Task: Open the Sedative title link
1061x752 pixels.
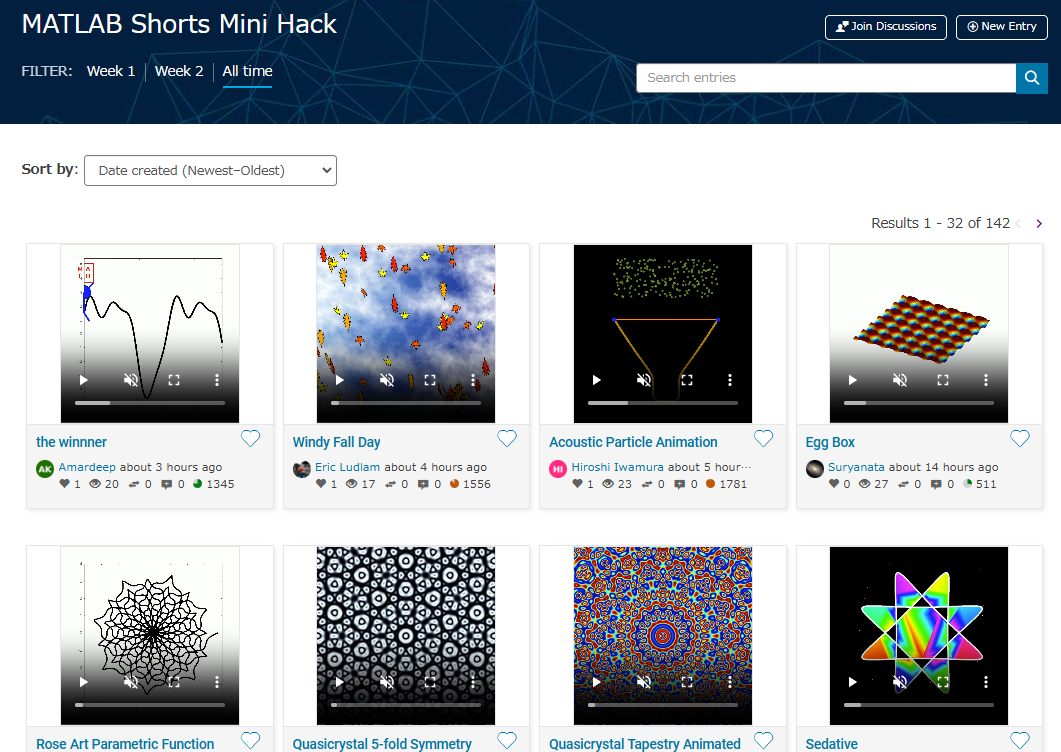Action: 832,744
